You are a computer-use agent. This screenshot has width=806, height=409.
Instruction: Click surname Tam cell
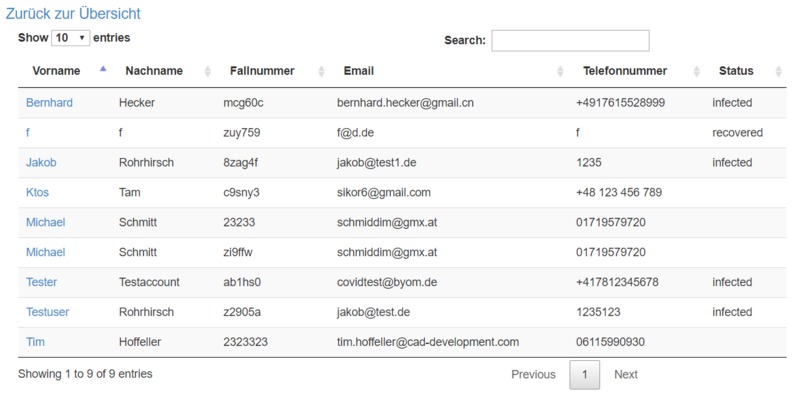tap(130, 192)
